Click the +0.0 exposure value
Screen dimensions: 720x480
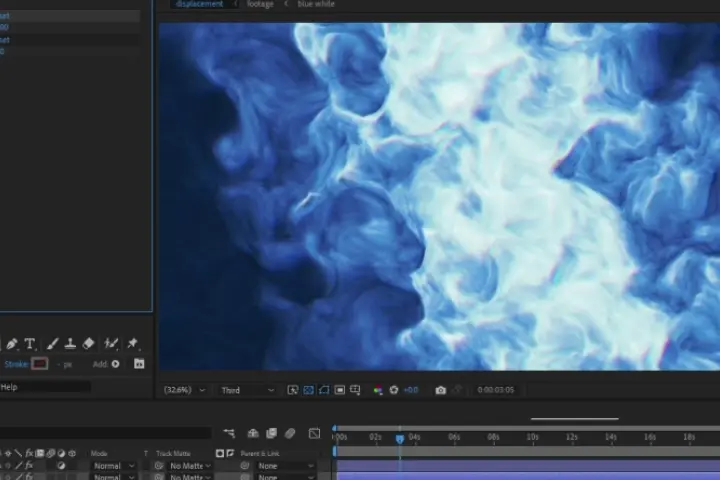[x=411, y=390]
